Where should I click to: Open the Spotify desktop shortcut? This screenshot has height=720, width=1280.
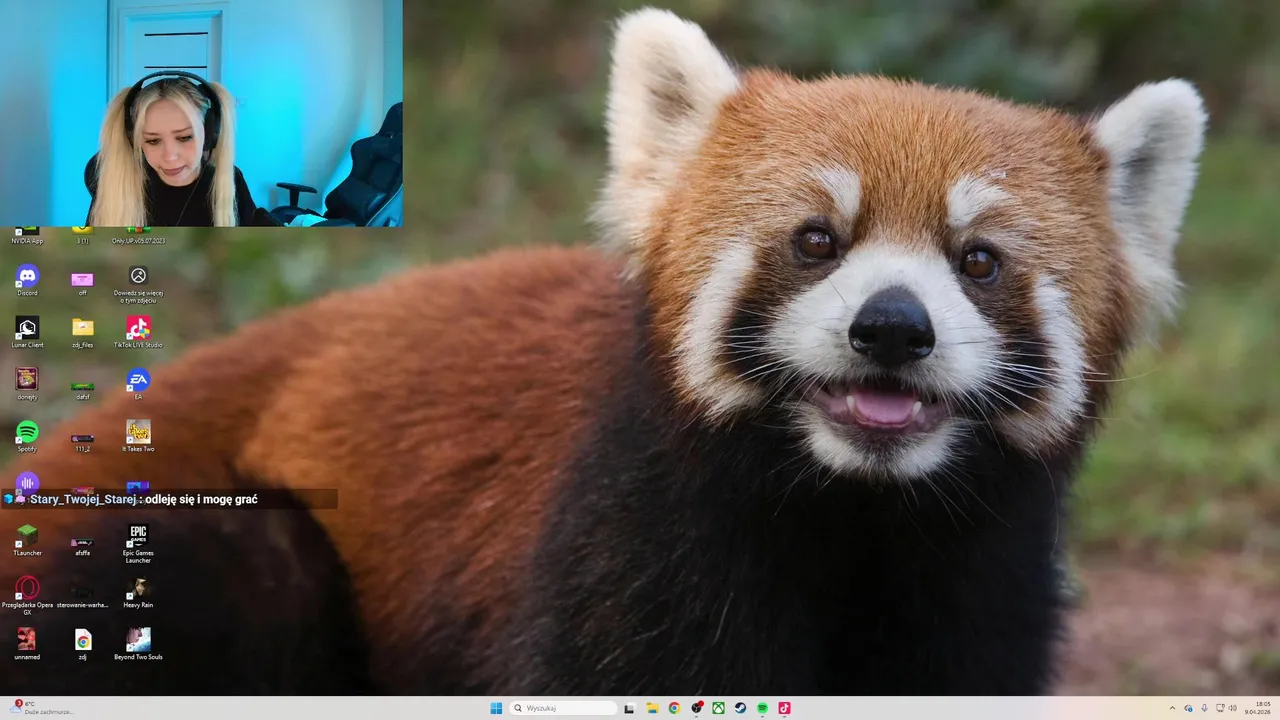(x=27, y=436)
